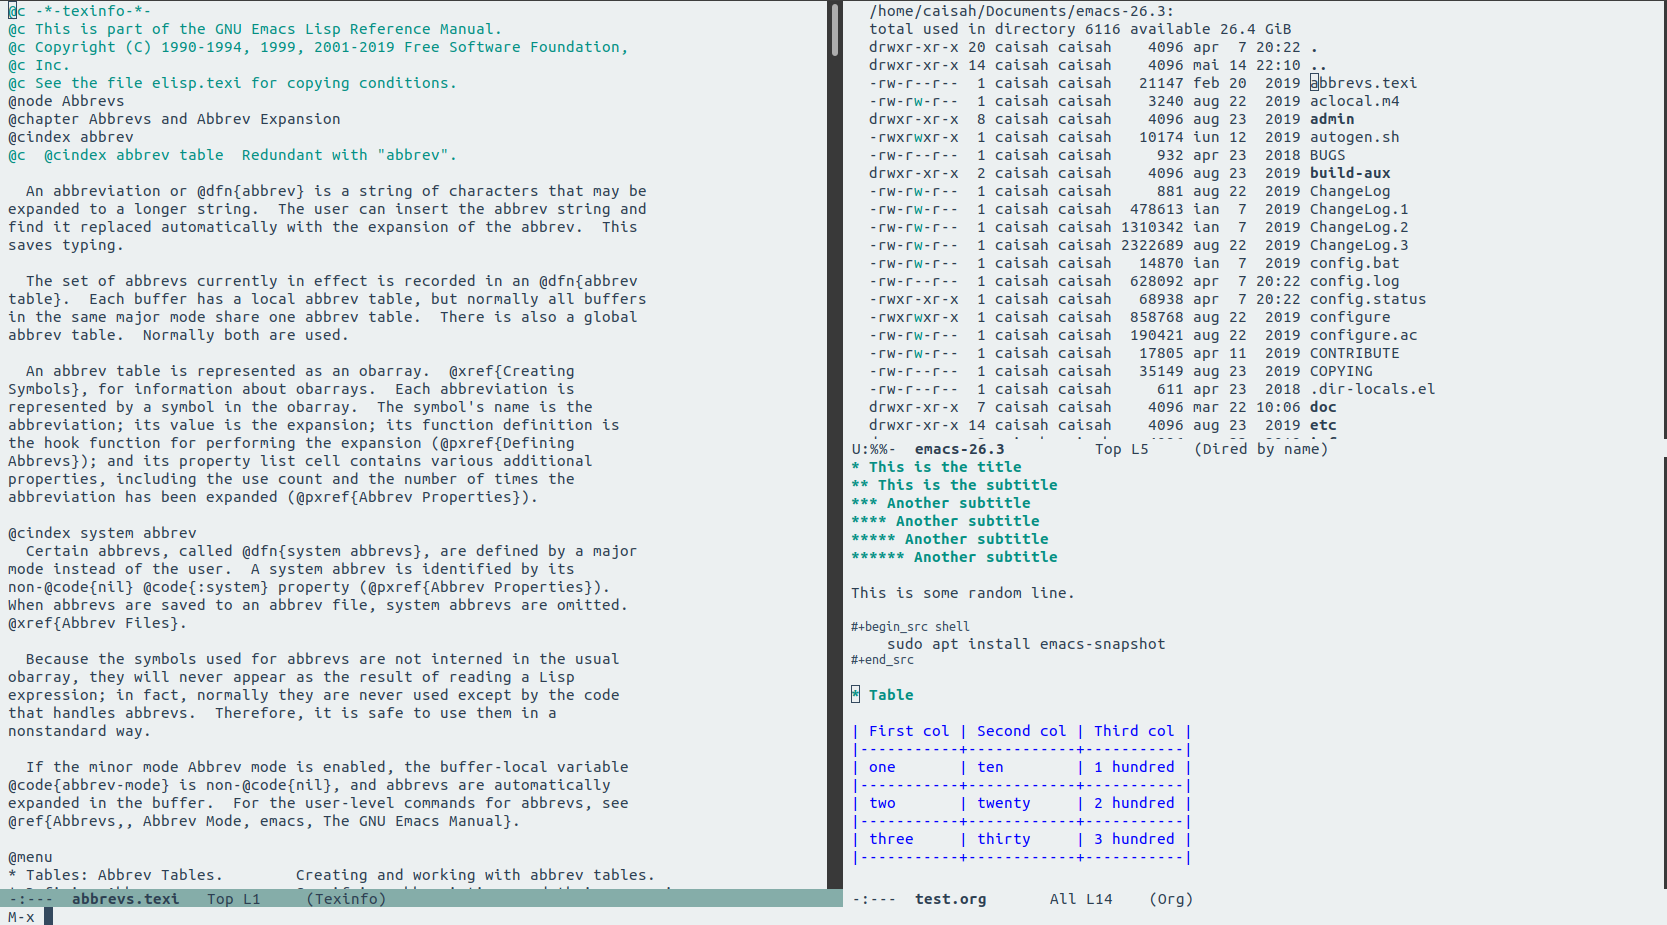Click the 'one' table cell
The image size is (1667, 925).
click(x=882, y=767)
